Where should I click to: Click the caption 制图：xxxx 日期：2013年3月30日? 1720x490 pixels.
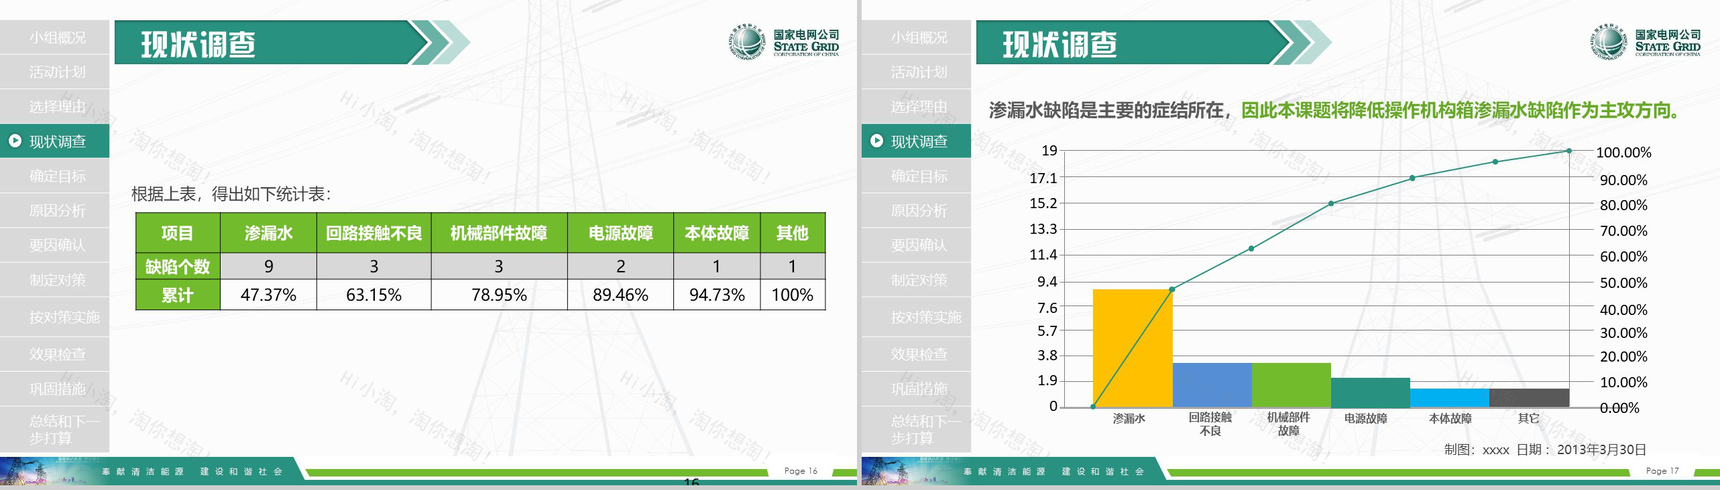click(1545, 450)
